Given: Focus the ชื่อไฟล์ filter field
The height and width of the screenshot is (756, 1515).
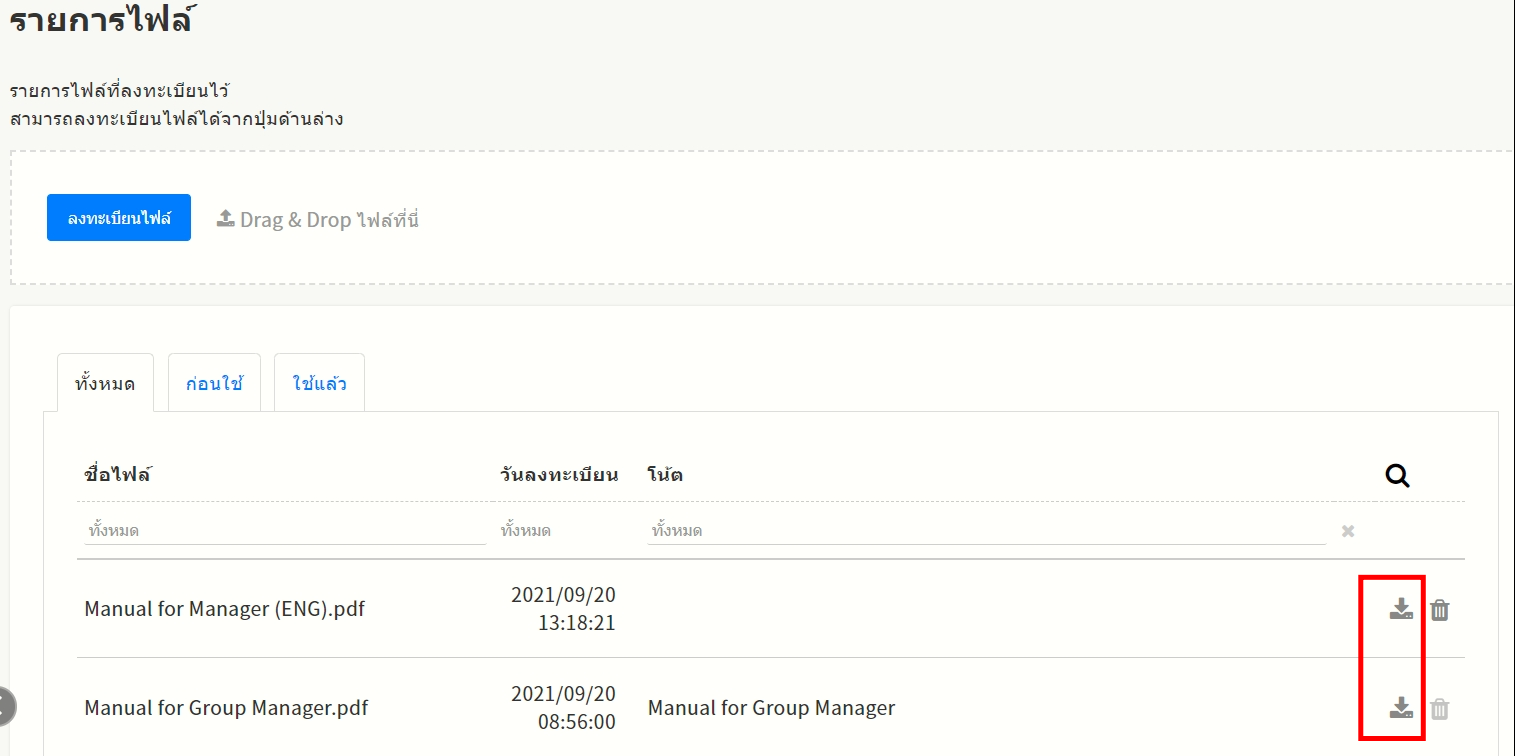Looking at the screenshot, I should pos(284,531).
